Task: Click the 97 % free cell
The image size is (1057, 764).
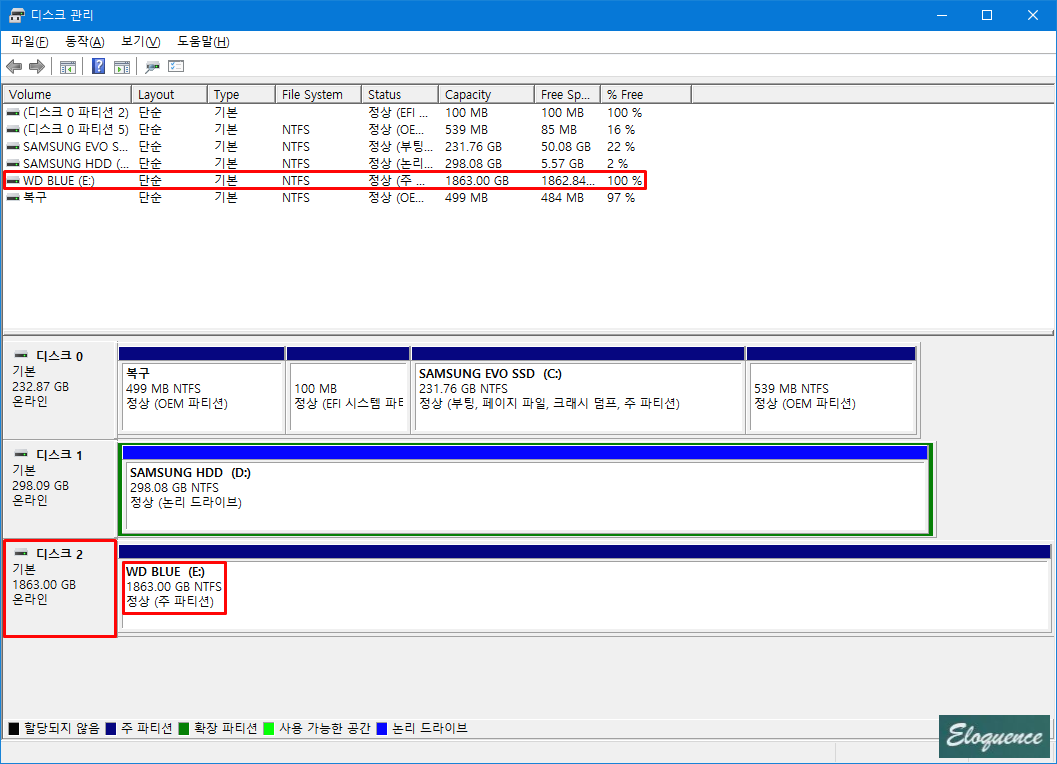Action: [x=621, y=198]
